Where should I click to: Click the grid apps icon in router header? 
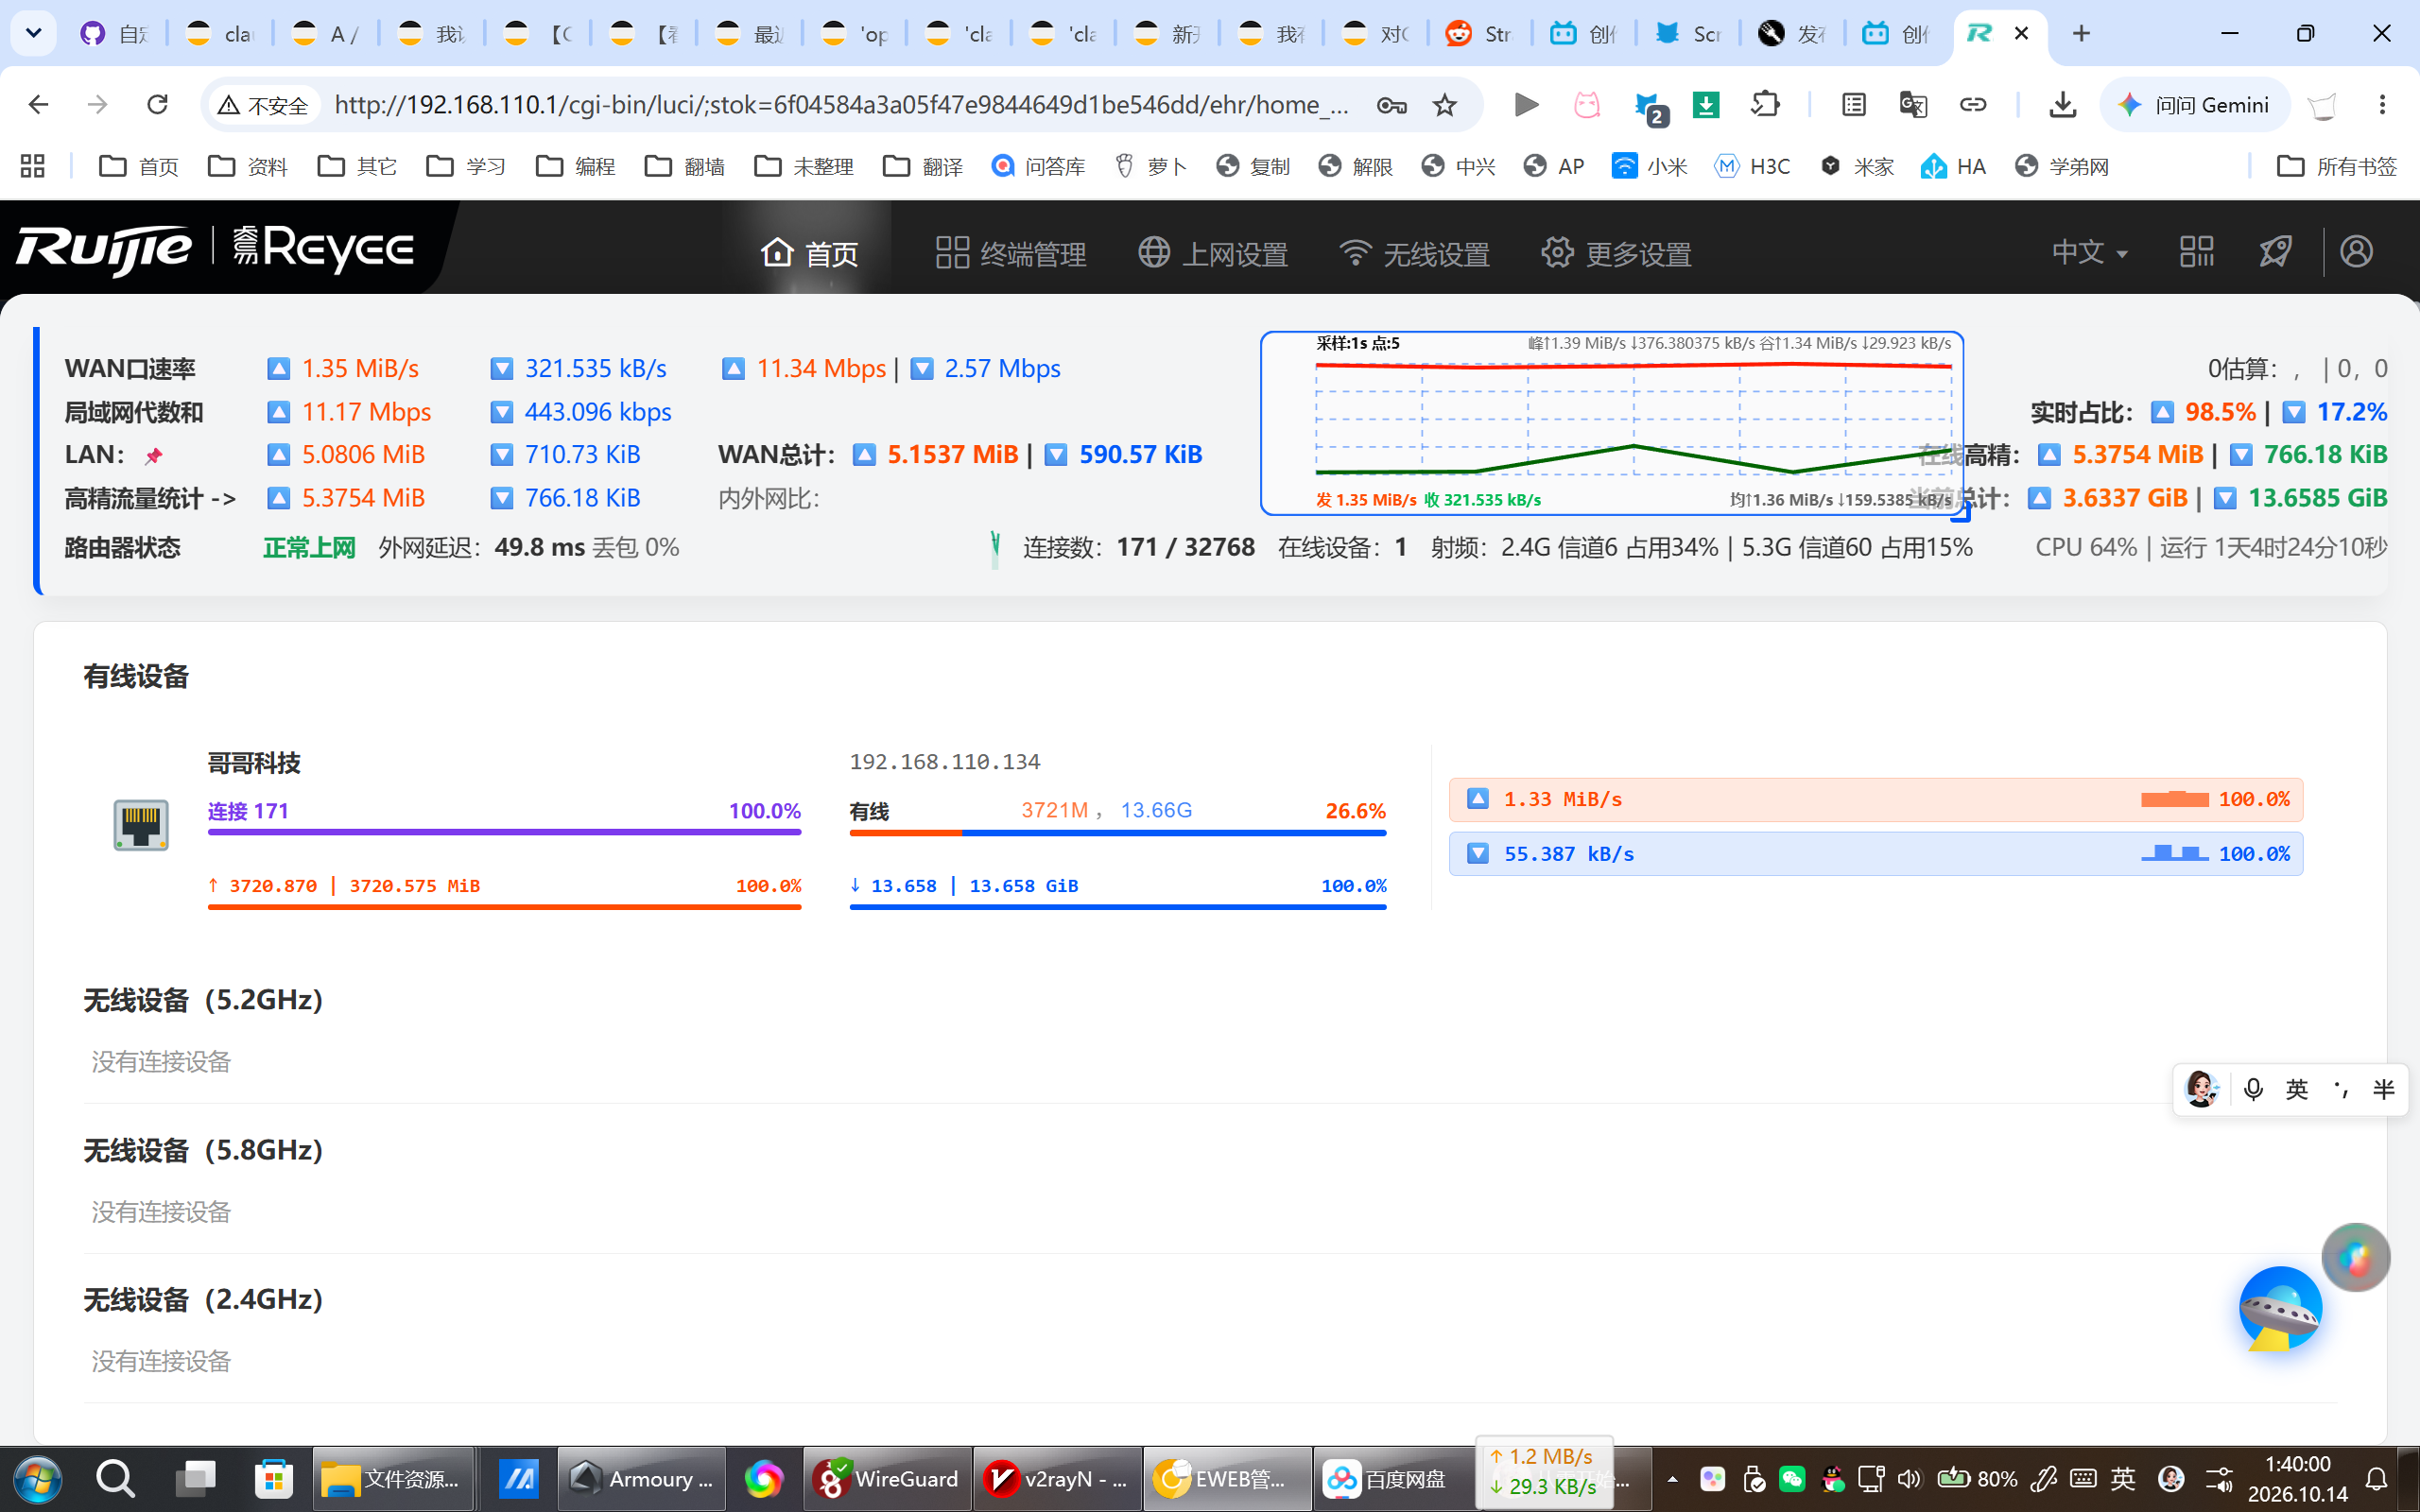pyautogui.click(x=2196, y=251)
